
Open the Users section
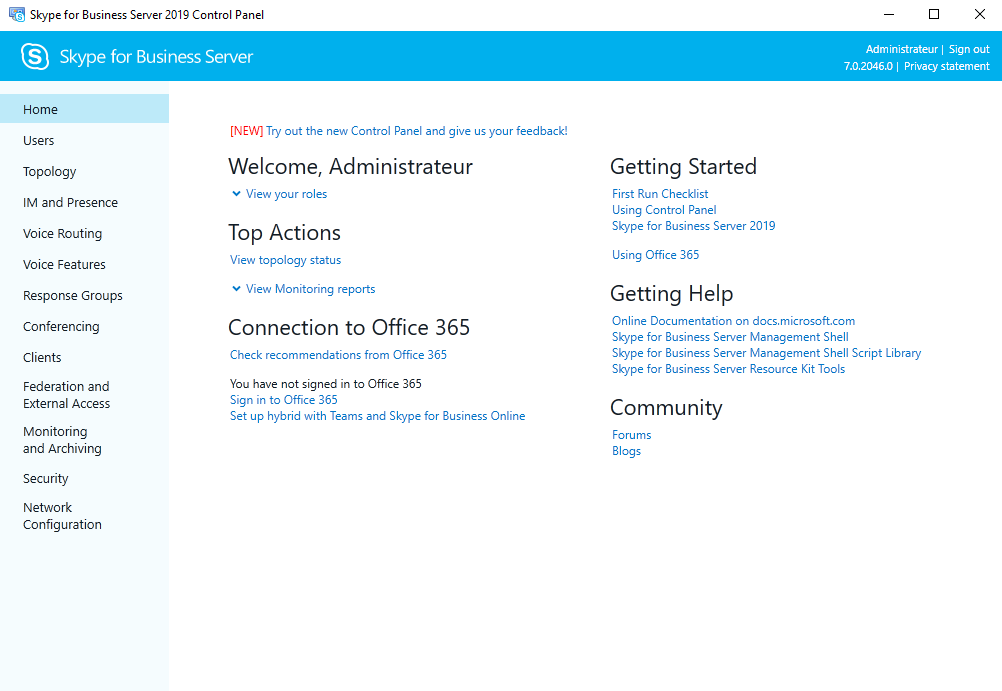click(84, 141)
